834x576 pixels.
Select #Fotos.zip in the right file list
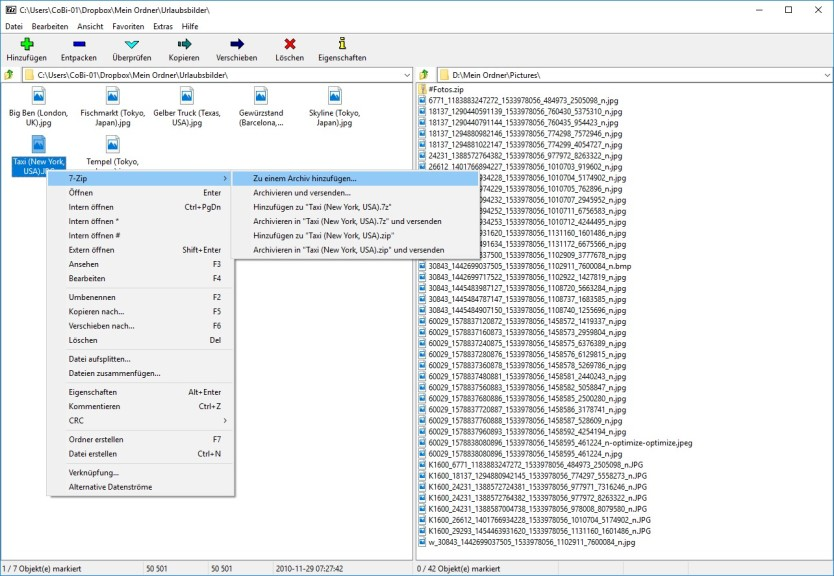448,89
